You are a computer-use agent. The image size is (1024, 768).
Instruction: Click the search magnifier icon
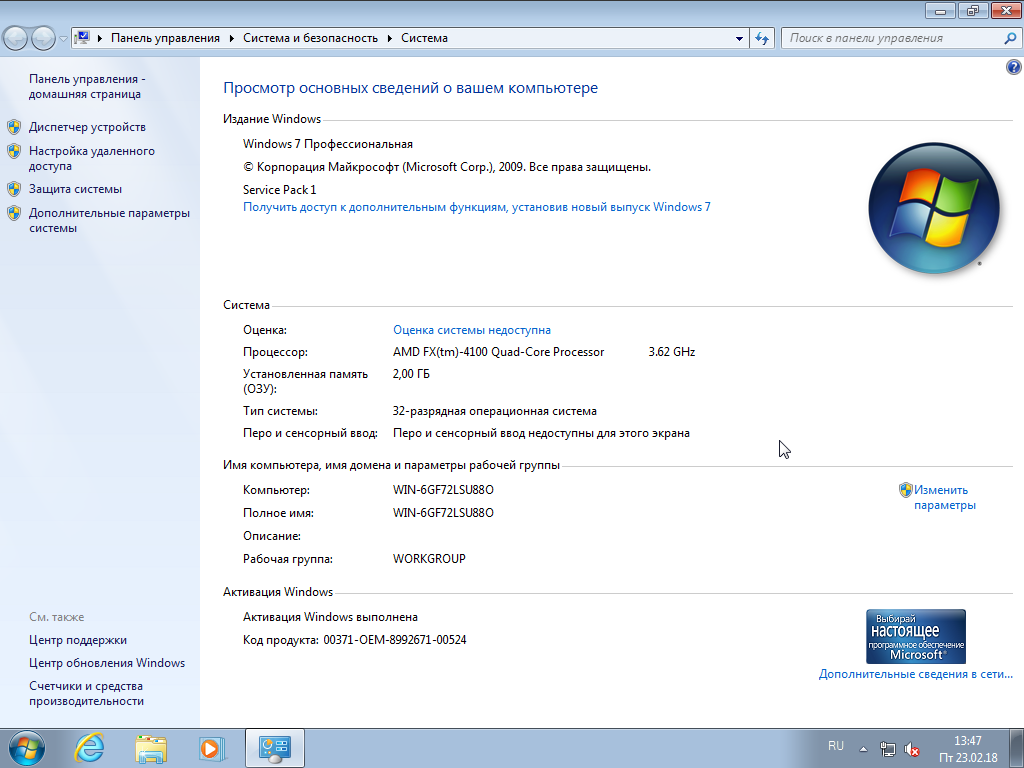click(1010, 39)
